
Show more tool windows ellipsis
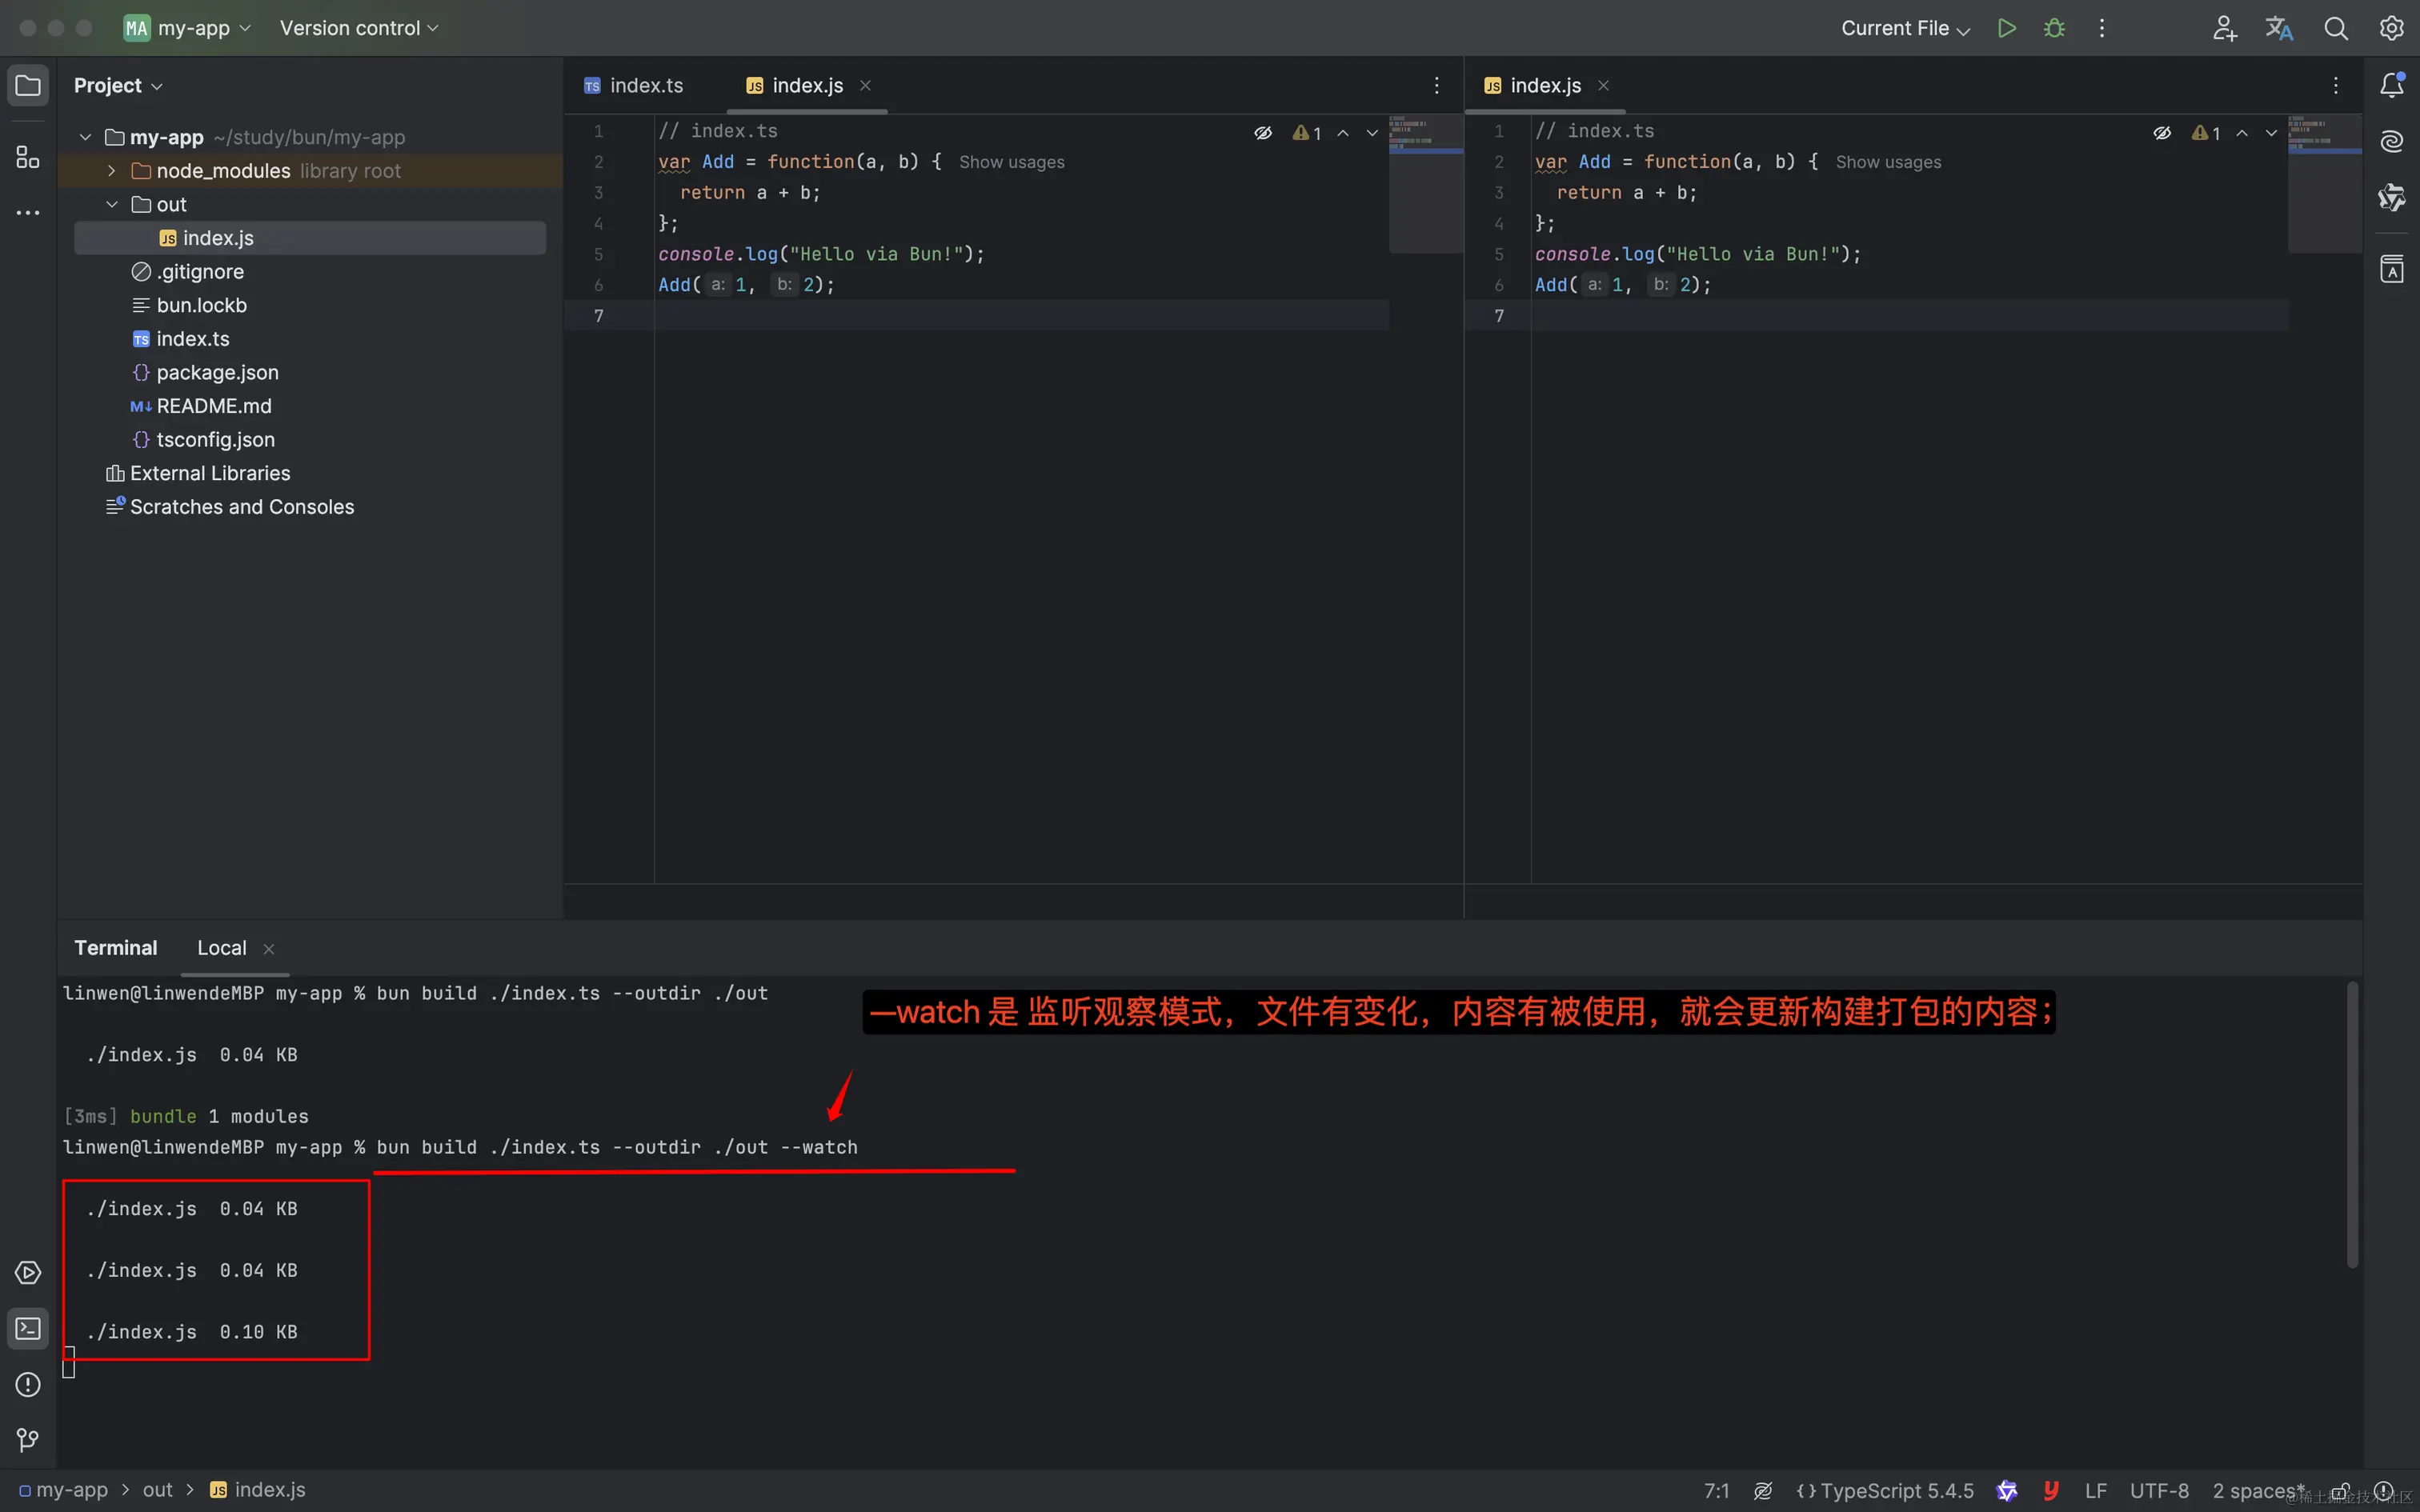pyautogui.click(x=28, y=213)
